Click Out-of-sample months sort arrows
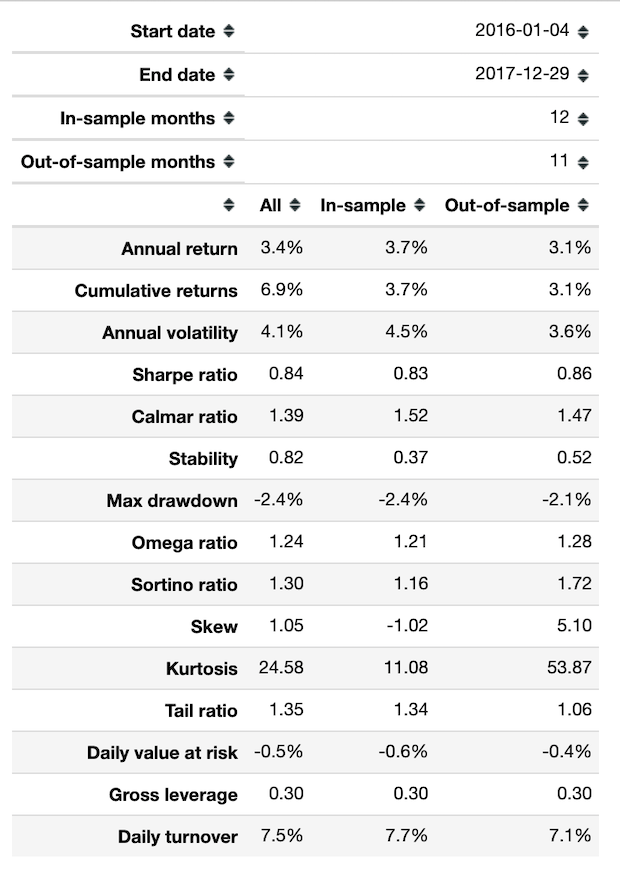620x873 pixels. [x=229, y=161]
